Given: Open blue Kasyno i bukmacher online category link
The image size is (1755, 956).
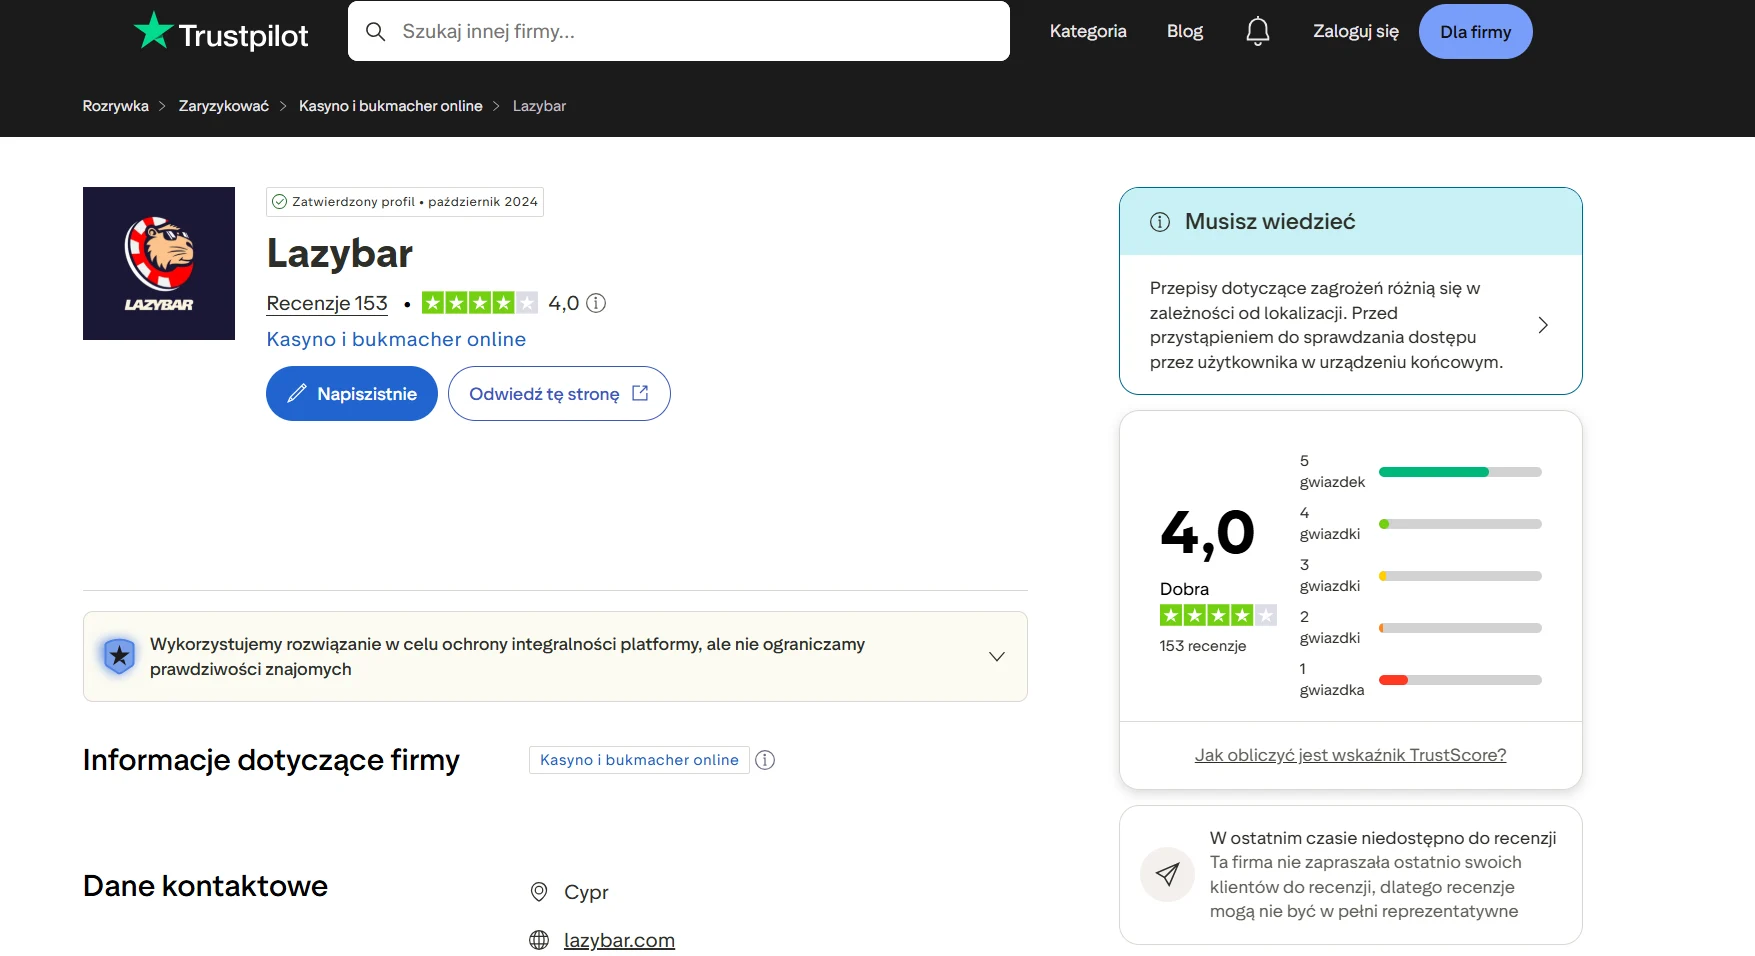Looking at the screenshot, I should click(396, 339).
